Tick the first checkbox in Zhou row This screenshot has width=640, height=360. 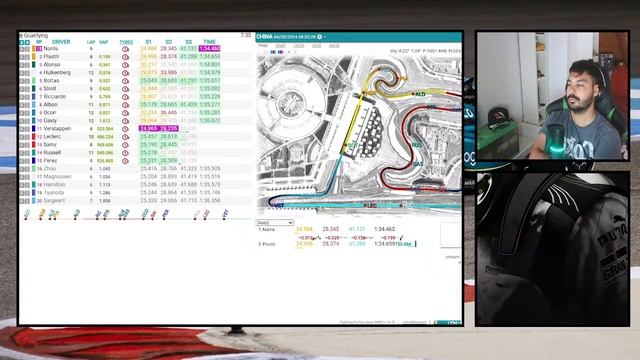tap(22, 169)
